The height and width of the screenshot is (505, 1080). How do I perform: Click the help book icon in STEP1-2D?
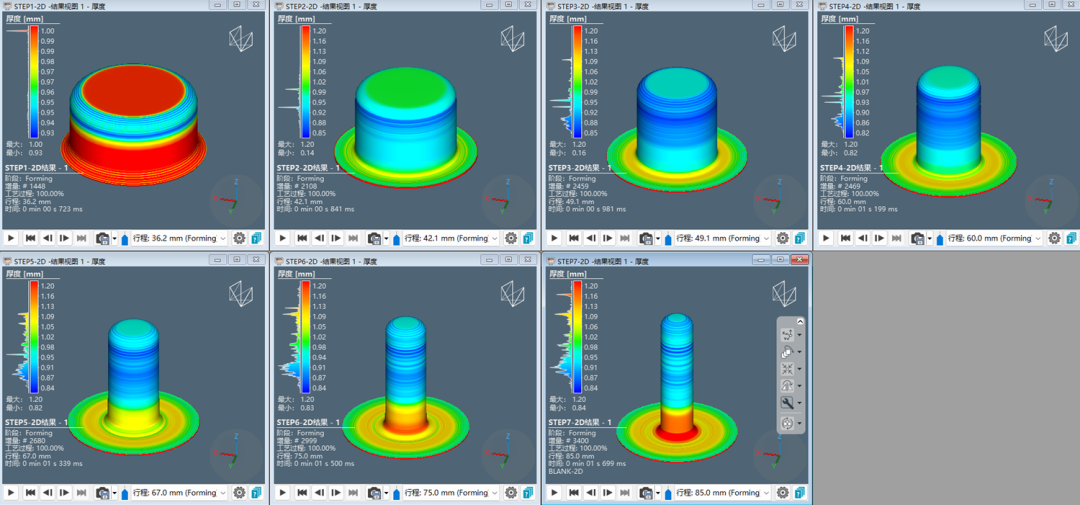[257, 238]
